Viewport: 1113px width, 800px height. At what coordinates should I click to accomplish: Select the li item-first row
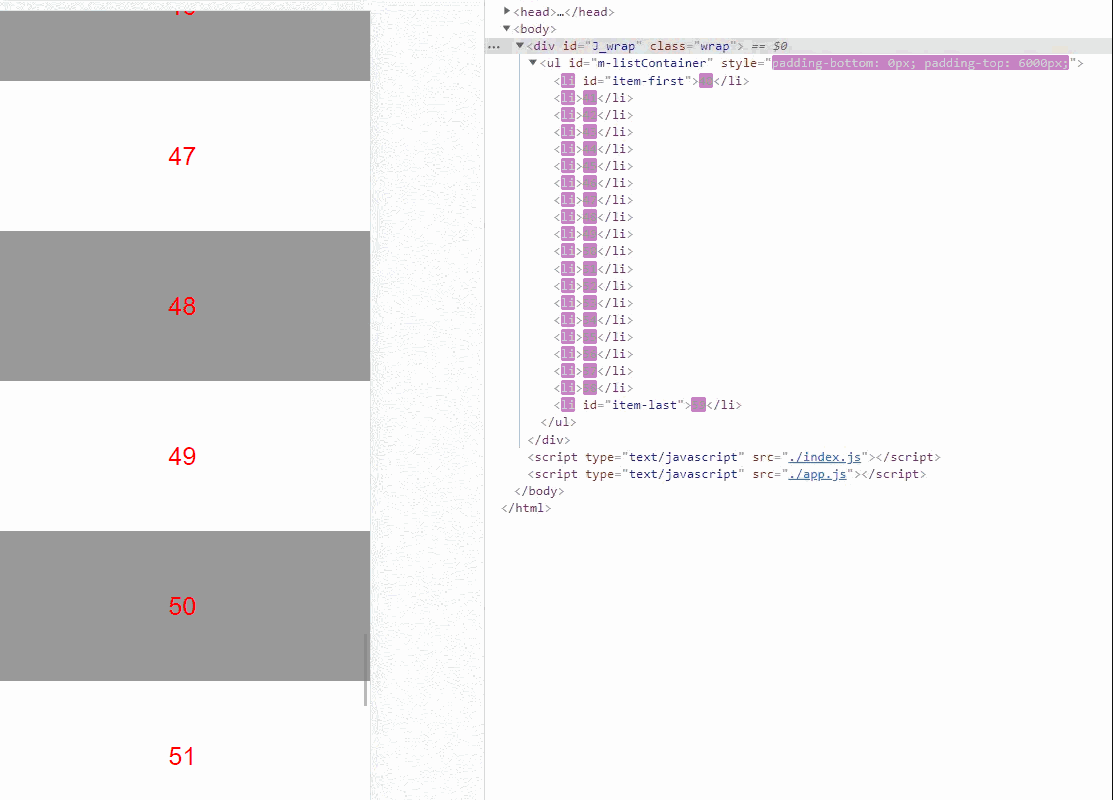point(652,81)
